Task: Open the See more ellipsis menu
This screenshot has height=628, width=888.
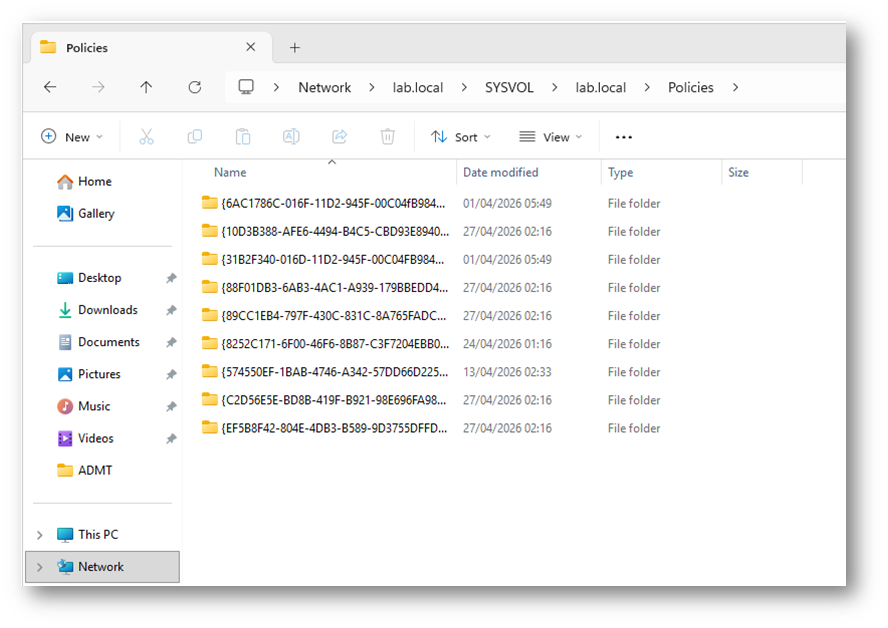Action: coord(624,137)
